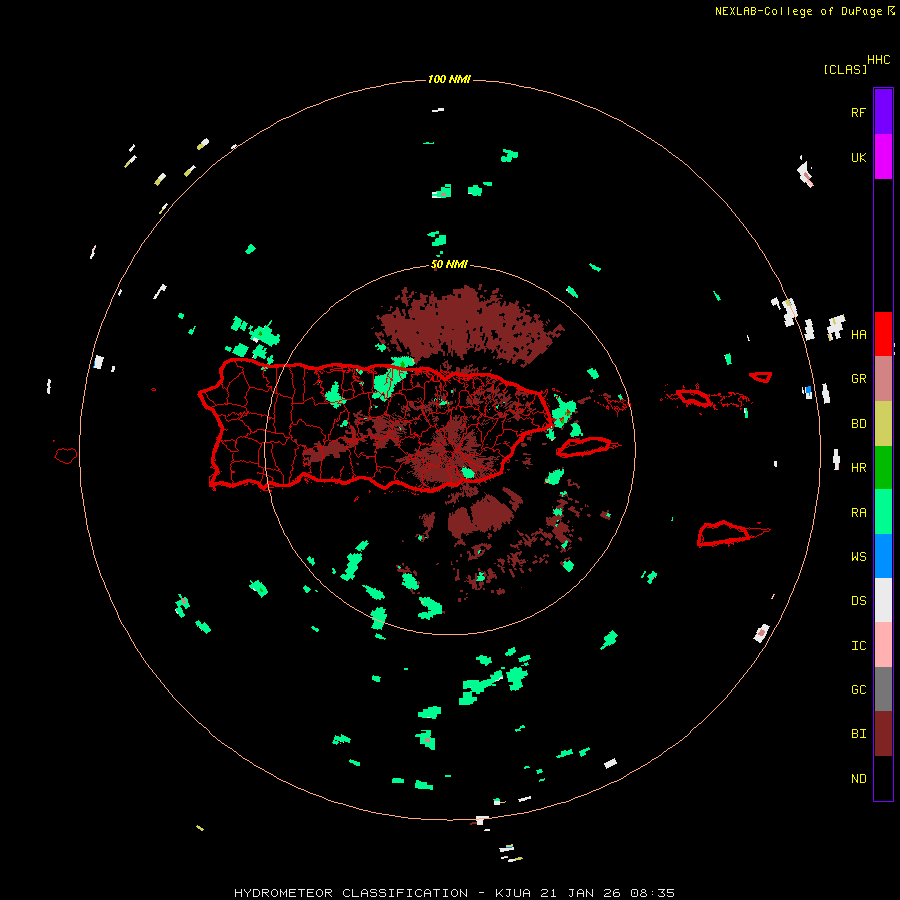
Task: Click the 50 NMI range ring label
Action: tap(449, 265)
